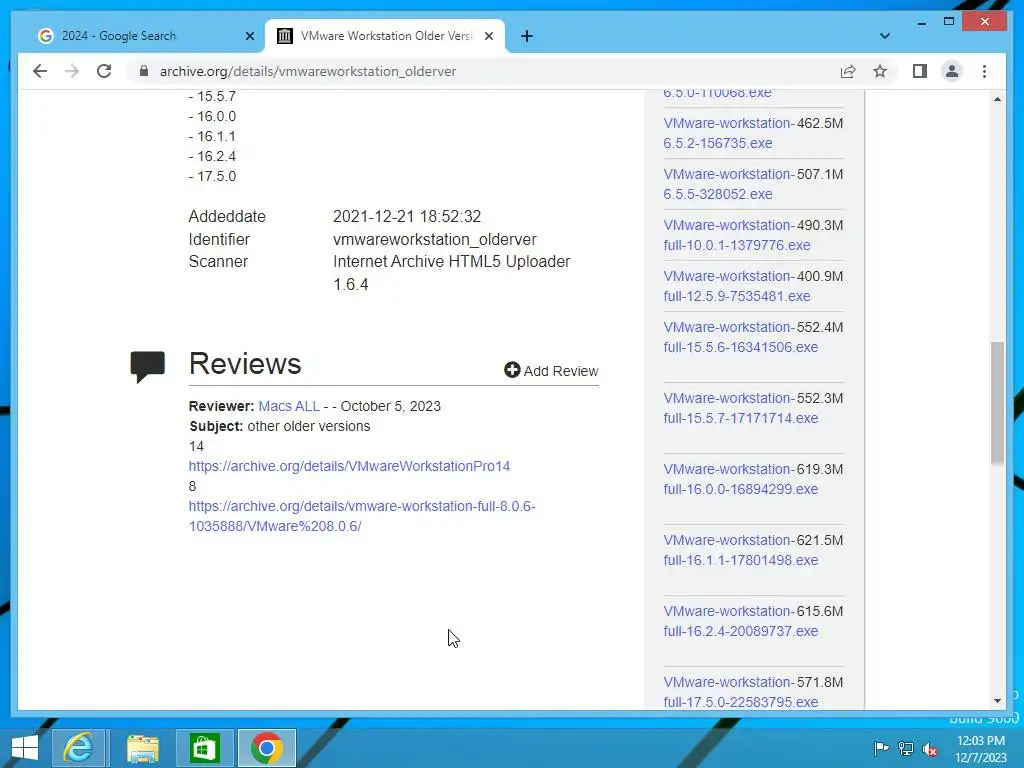This screenshot has width=1024, height=768.
Task: Open the Windows Start menu
Action: point(24,748)
